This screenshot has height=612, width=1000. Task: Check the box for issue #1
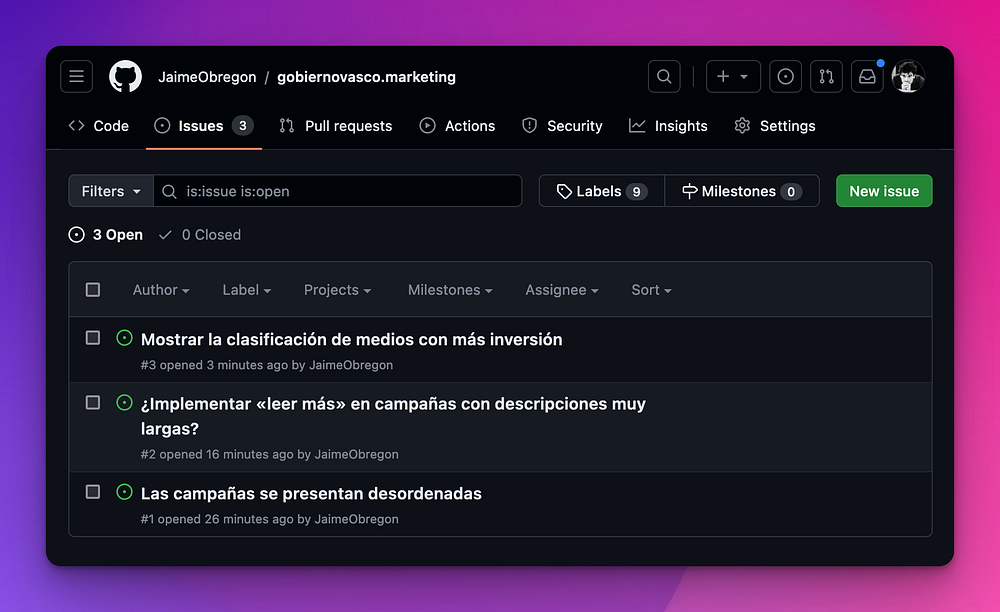coord(93,492)
